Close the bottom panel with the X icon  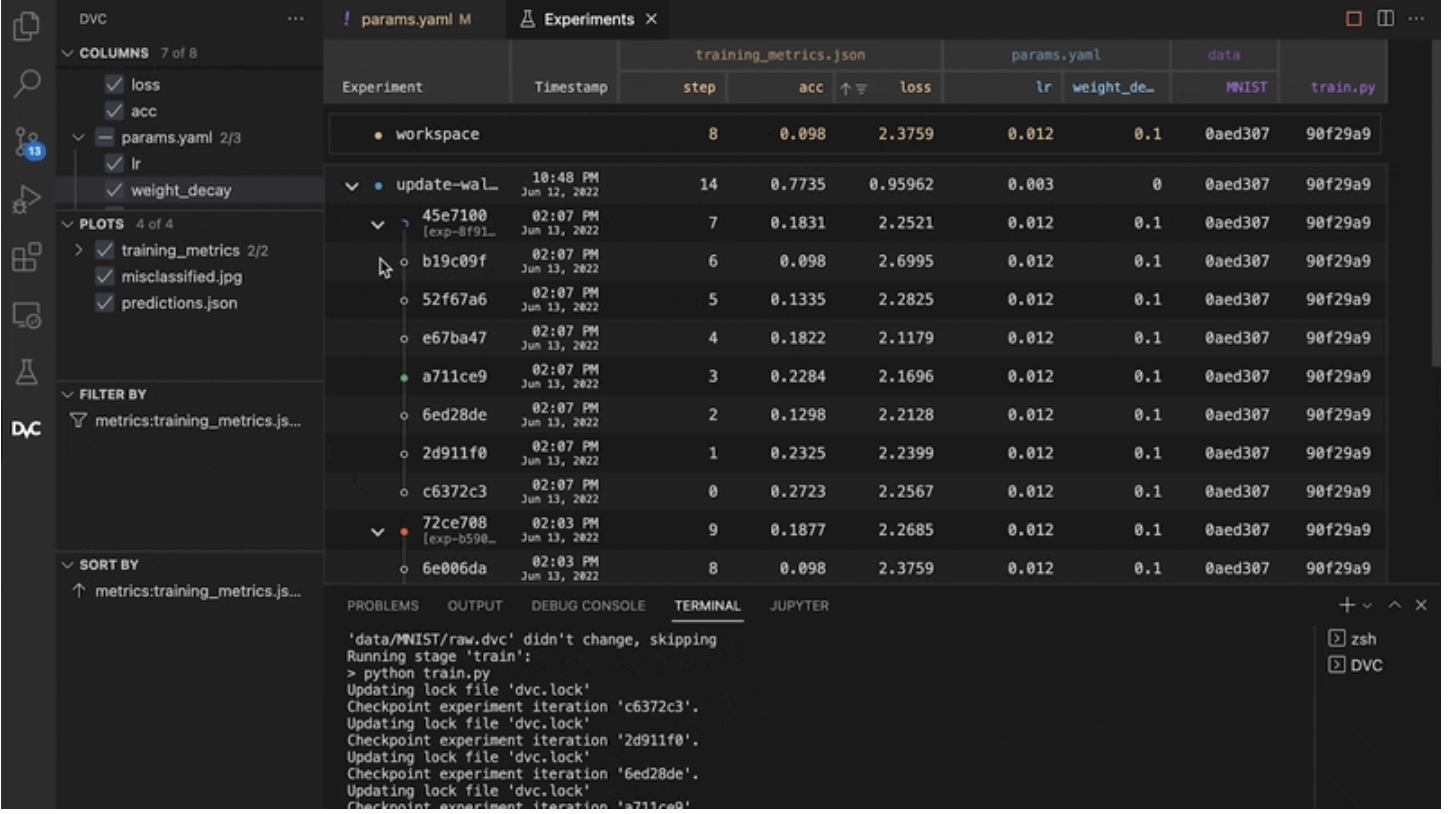(x=1421, y=605)
